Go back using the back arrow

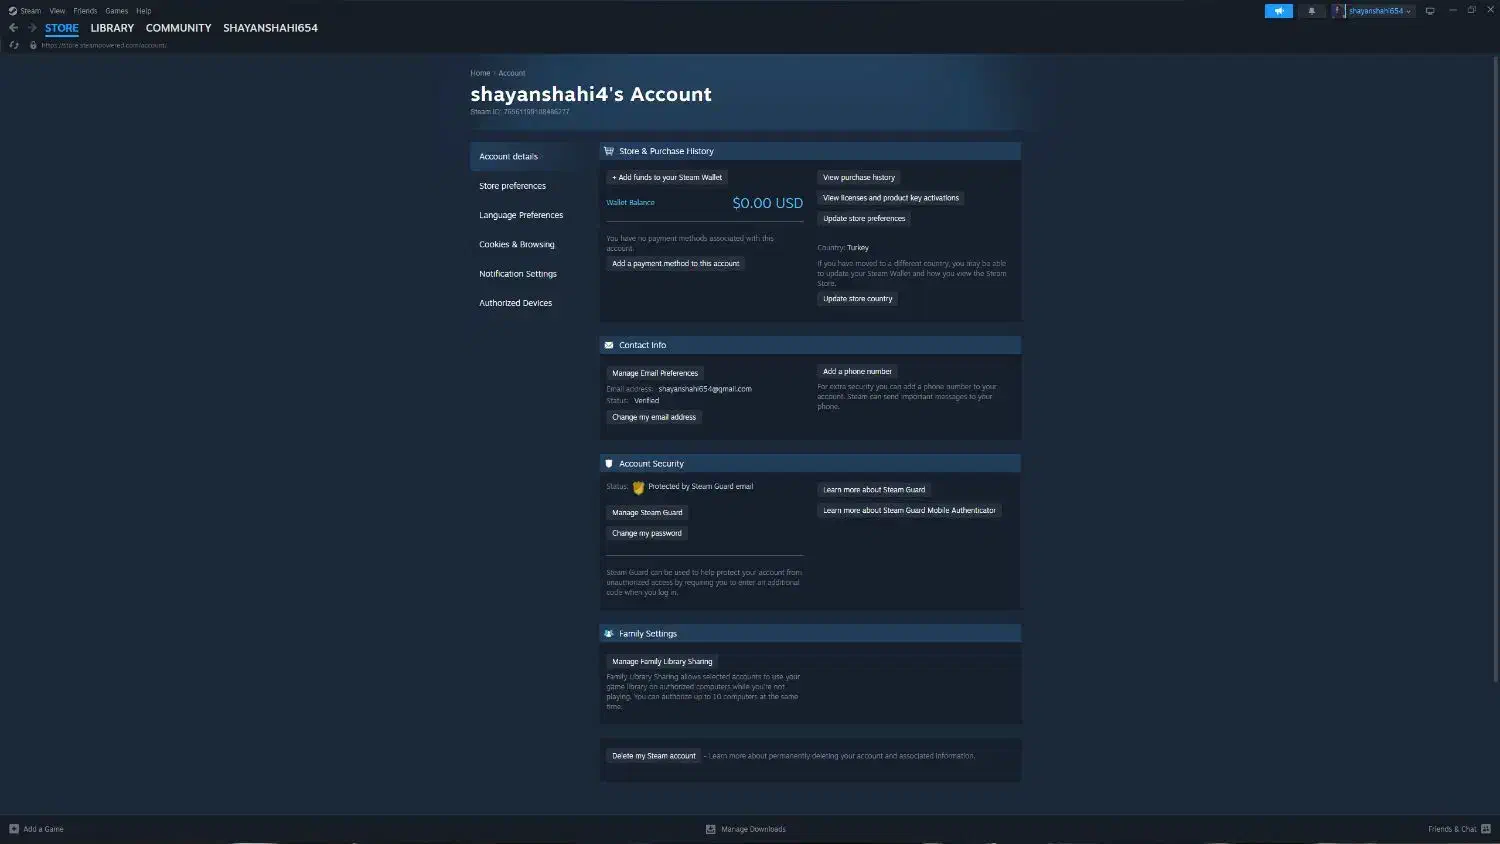coord(13,28)
